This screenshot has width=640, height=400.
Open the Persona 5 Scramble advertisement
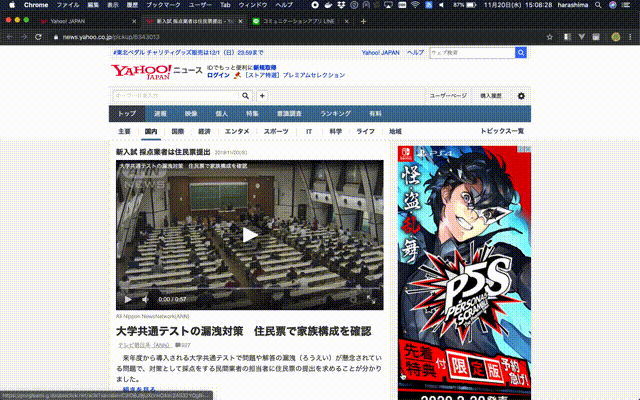pos(464,273)
